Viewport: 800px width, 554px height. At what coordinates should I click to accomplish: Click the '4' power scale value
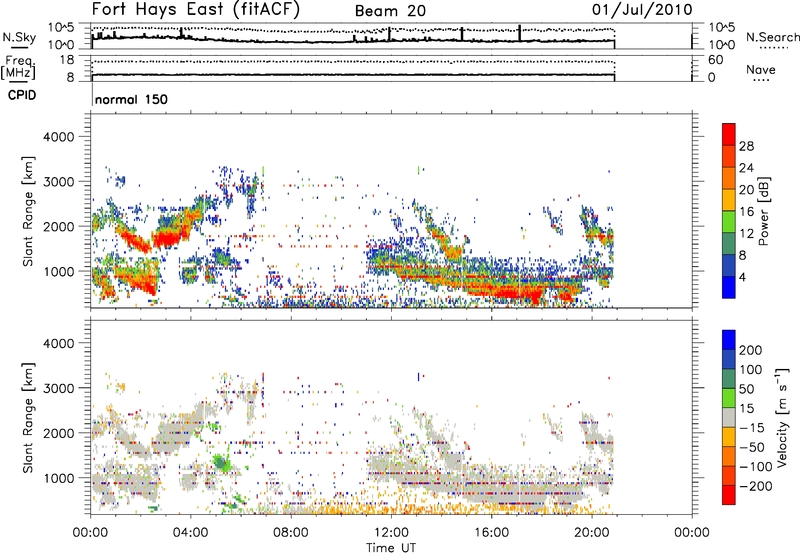pyautogui.click(x=742, y=277)
